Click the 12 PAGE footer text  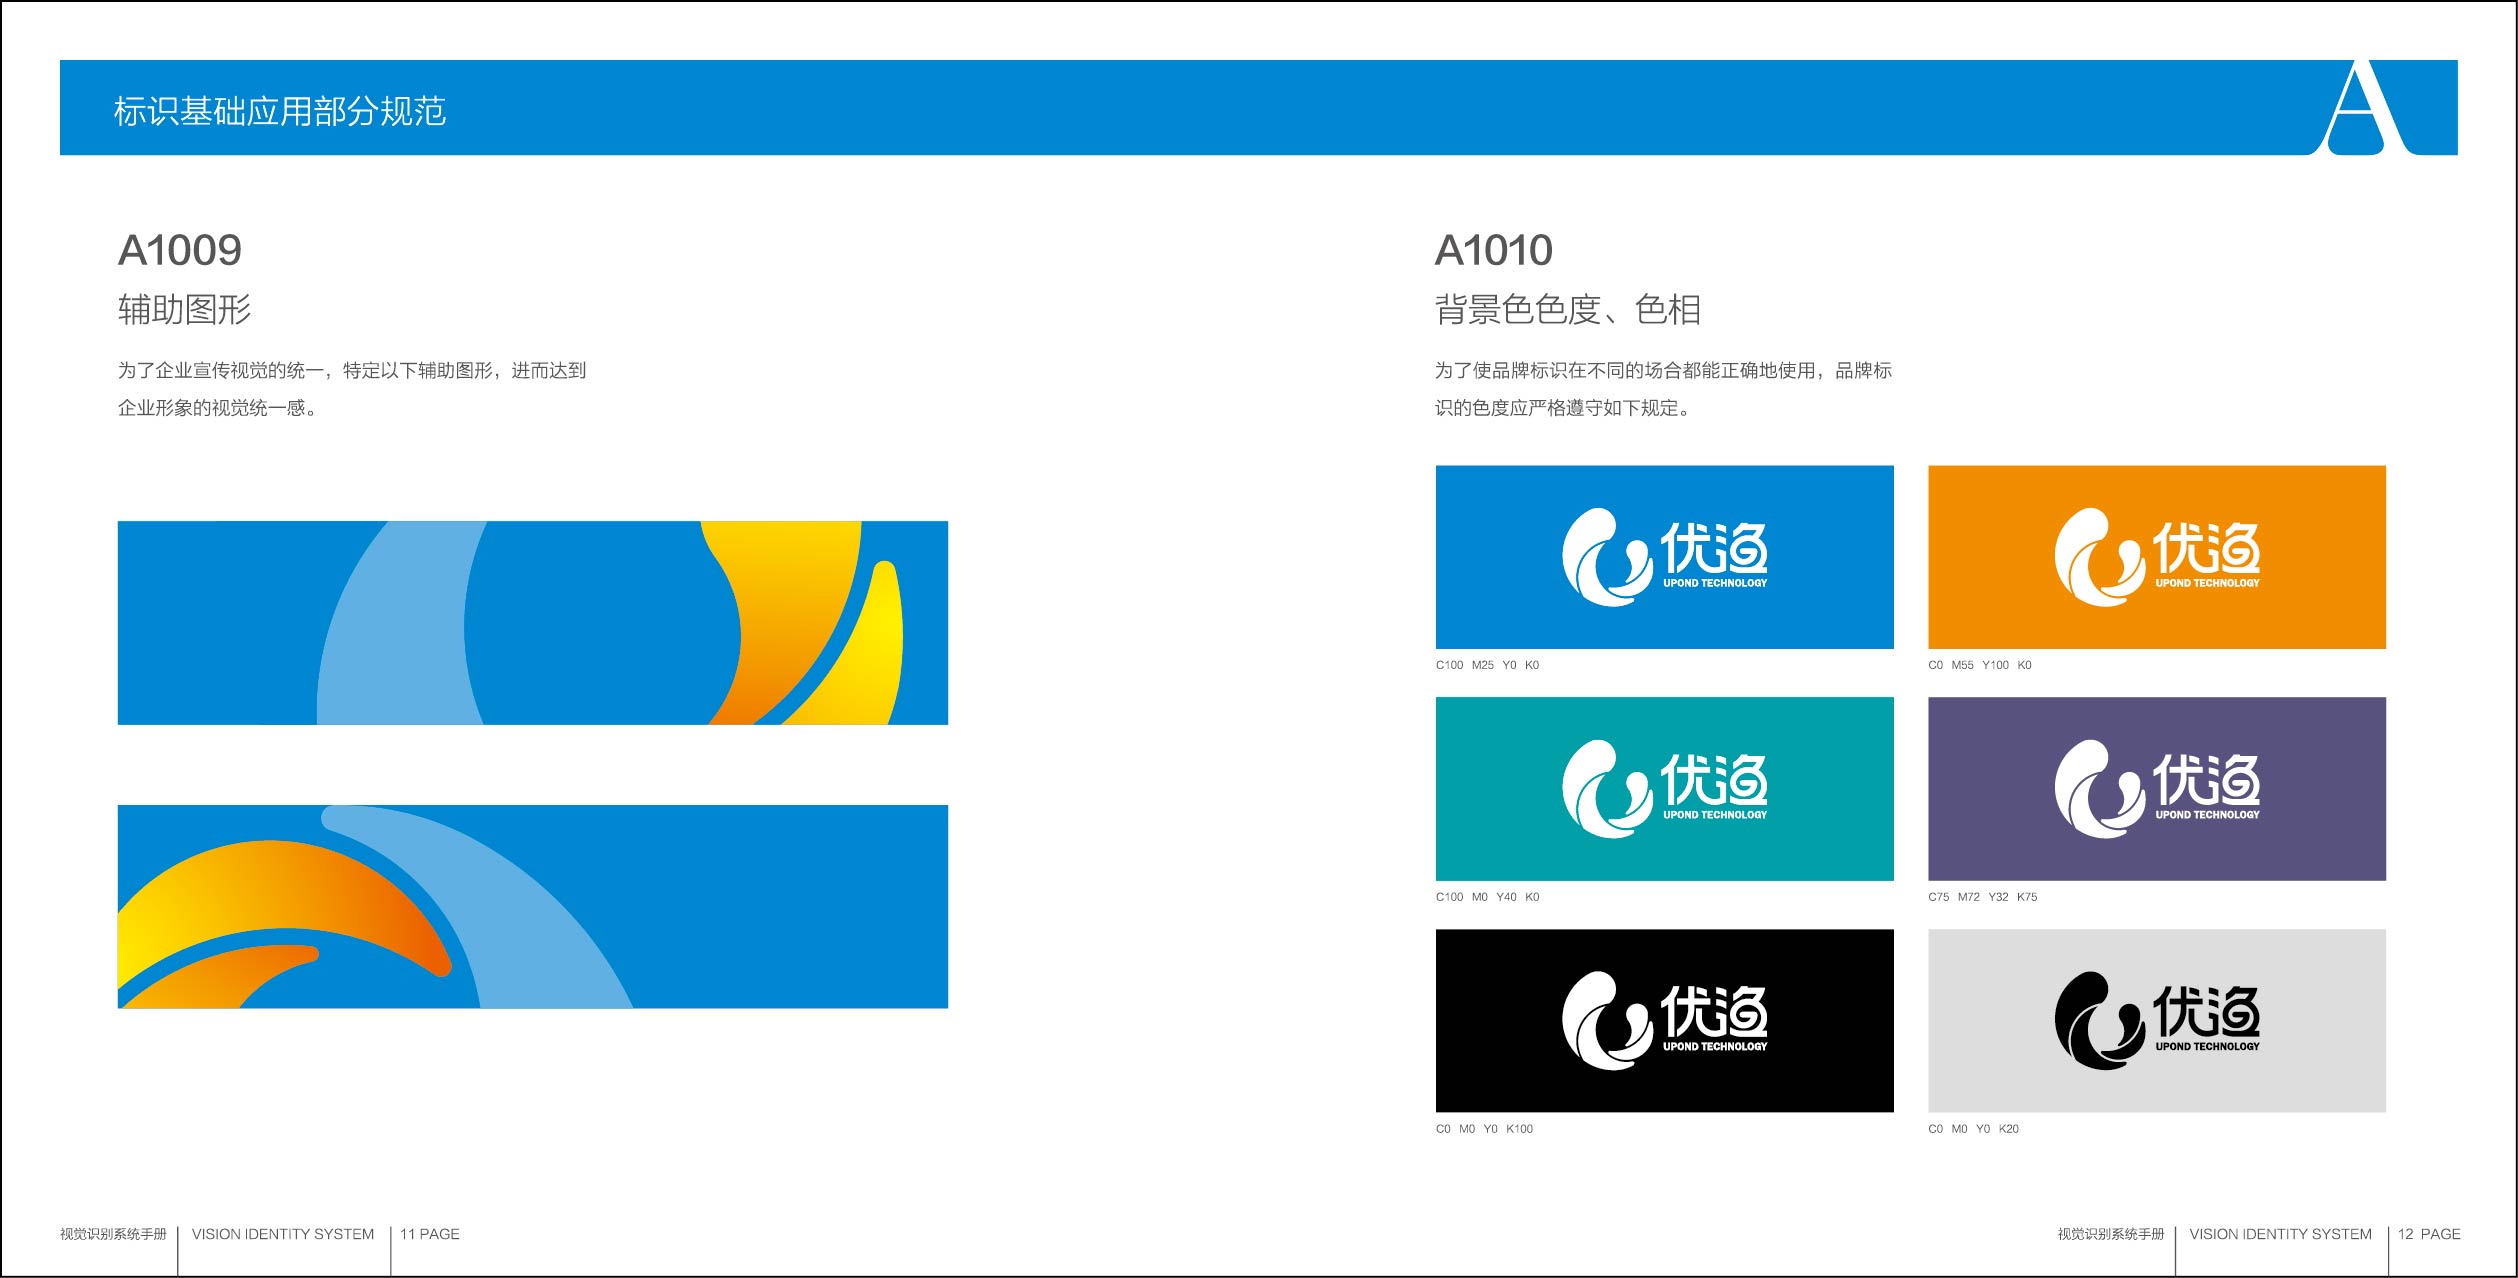pos(2428,1234)
